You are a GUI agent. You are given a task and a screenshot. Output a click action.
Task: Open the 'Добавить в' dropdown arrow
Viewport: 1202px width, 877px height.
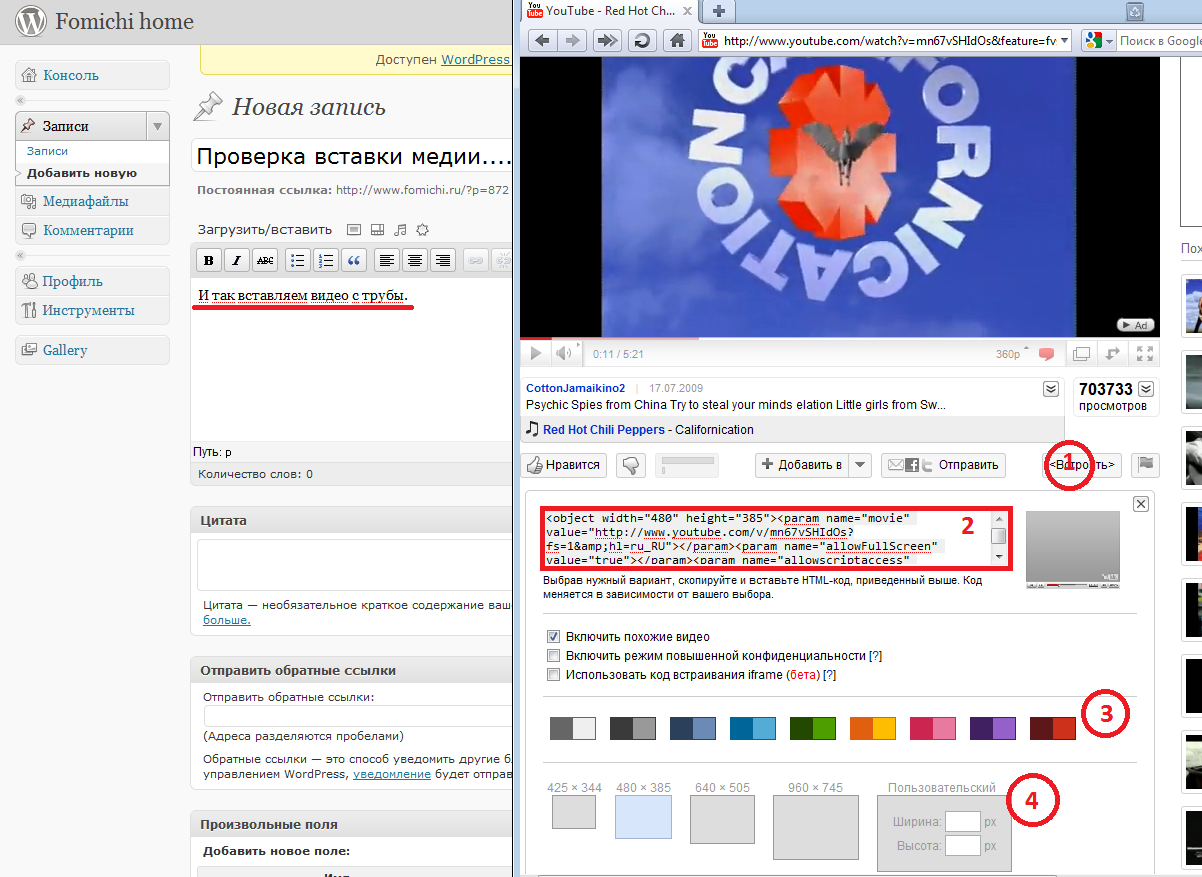tap(861, 465)
